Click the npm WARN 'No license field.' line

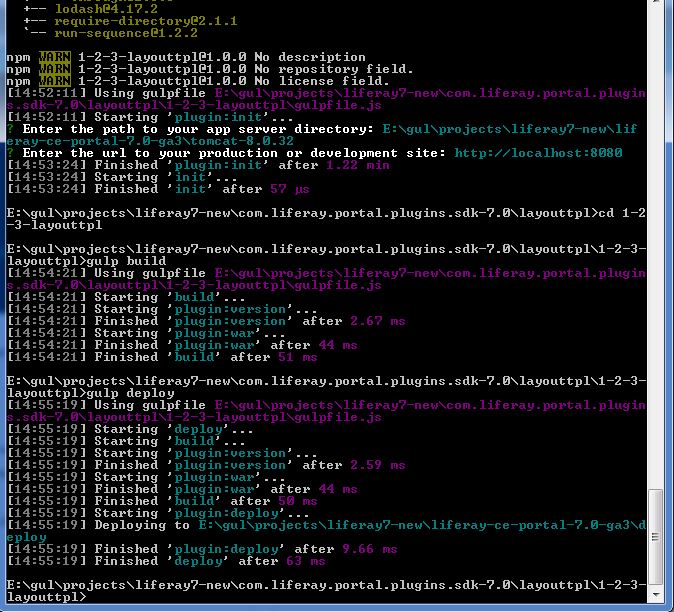point(198,81)
